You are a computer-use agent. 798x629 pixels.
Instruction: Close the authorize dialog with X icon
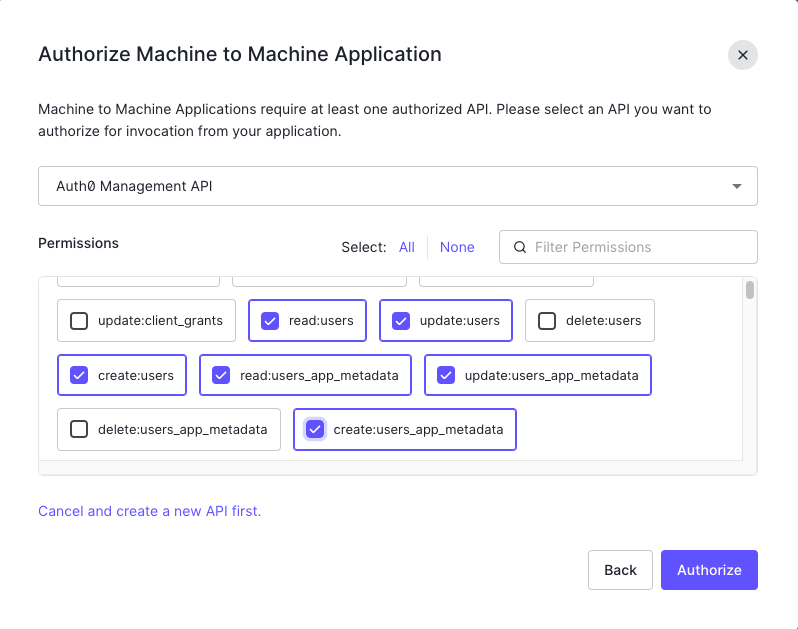[742, 55]
